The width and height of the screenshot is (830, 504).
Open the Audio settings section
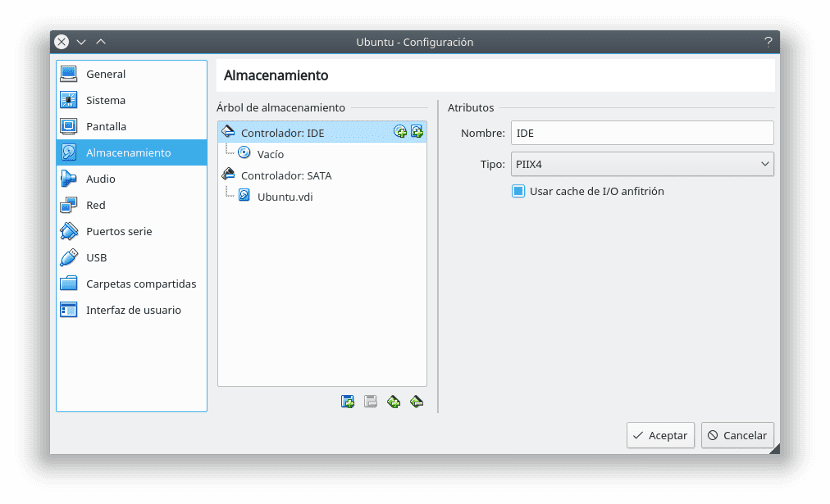[x=100, y=179]
